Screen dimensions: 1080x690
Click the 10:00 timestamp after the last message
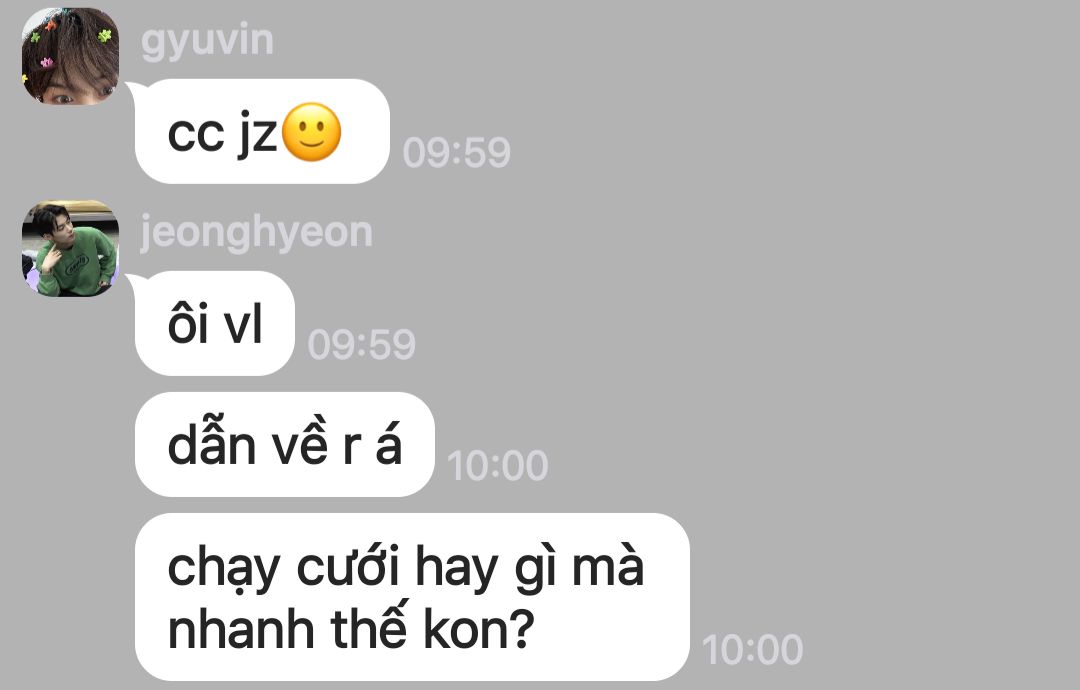[752, 649]
